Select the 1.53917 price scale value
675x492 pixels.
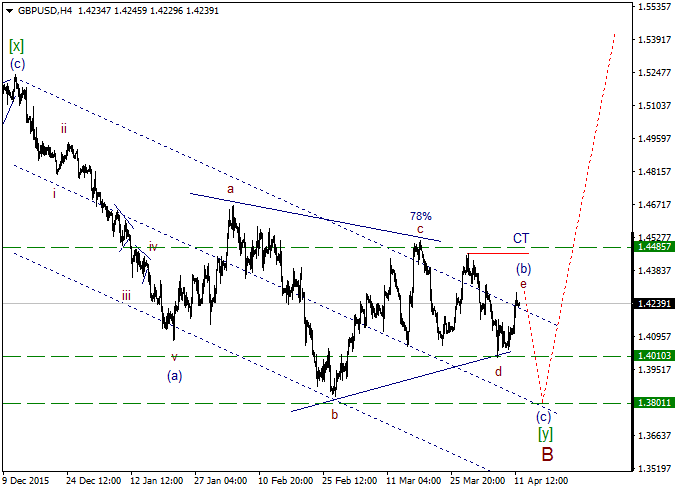pyautogui.click(x=655, y=40)
